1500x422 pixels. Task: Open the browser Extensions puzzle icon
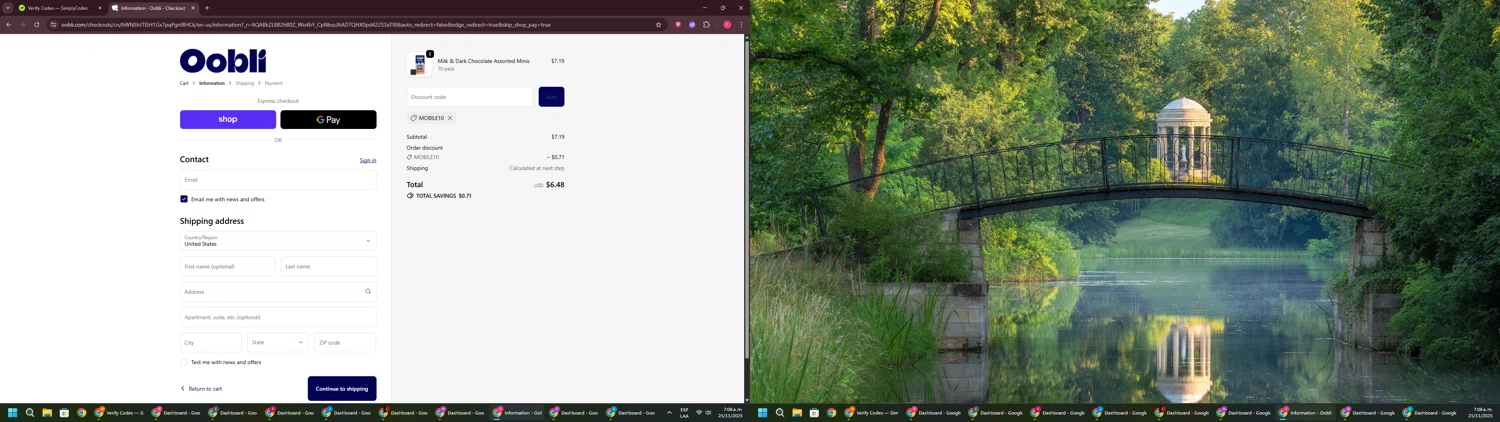(706, 25)
